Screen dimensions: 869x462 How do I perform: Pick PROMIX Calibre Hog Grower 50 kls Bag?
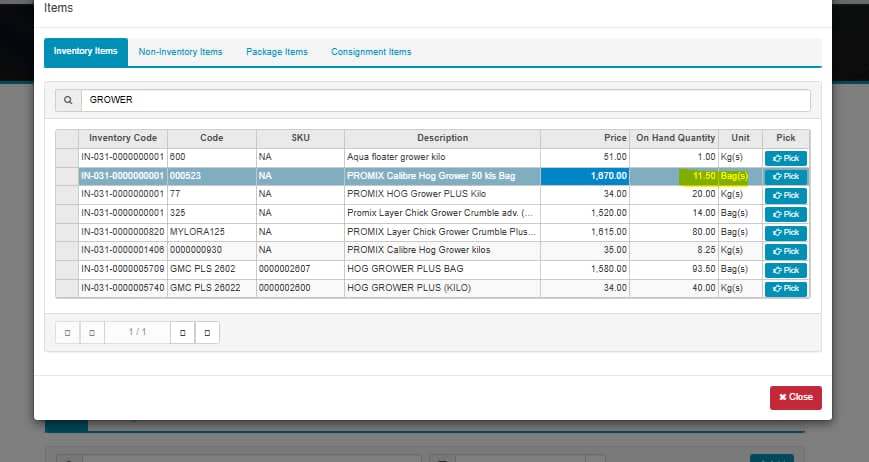pyautogui.click(x=785, y=177)
